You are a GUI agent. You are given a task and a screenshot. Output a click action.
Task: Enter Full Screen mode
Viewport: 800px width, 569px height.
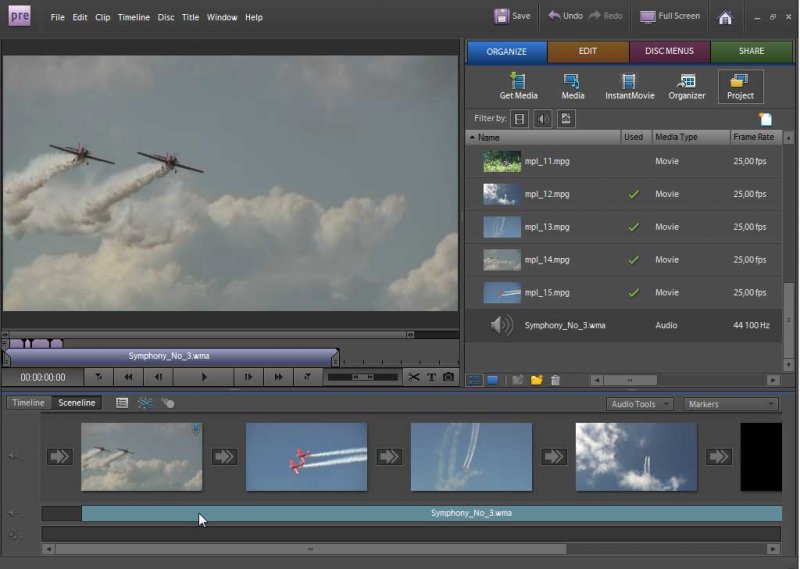670,16
